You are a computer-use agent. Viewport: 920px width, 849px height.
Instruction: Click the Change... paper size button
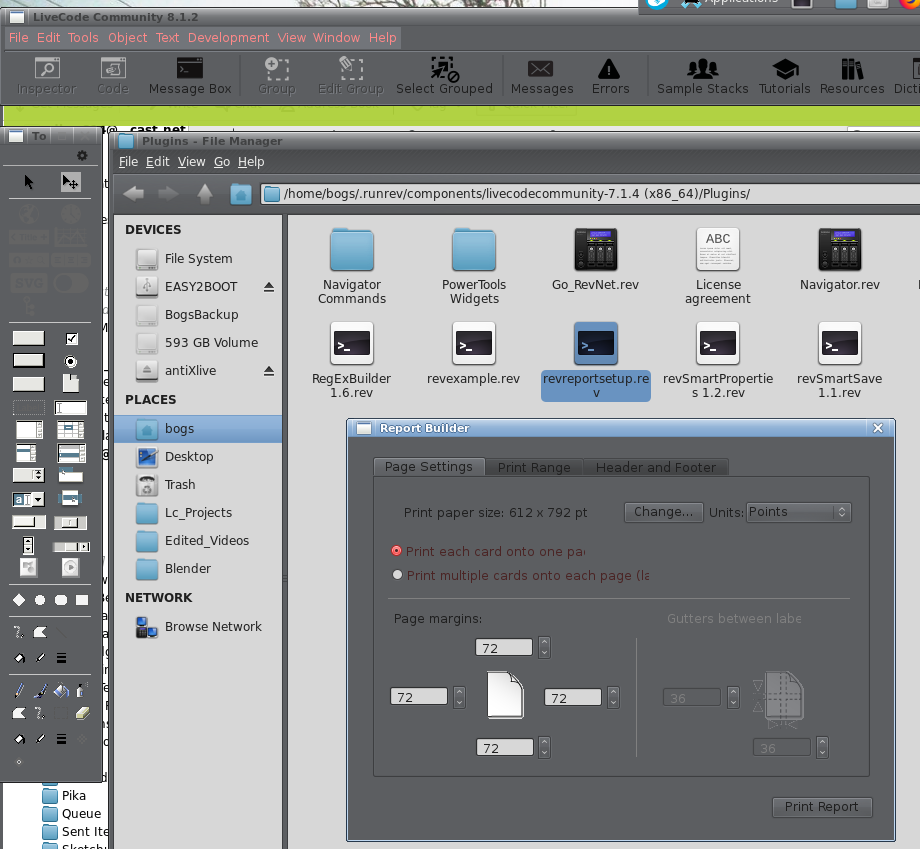pyautogui.click(x=663, y=512)
